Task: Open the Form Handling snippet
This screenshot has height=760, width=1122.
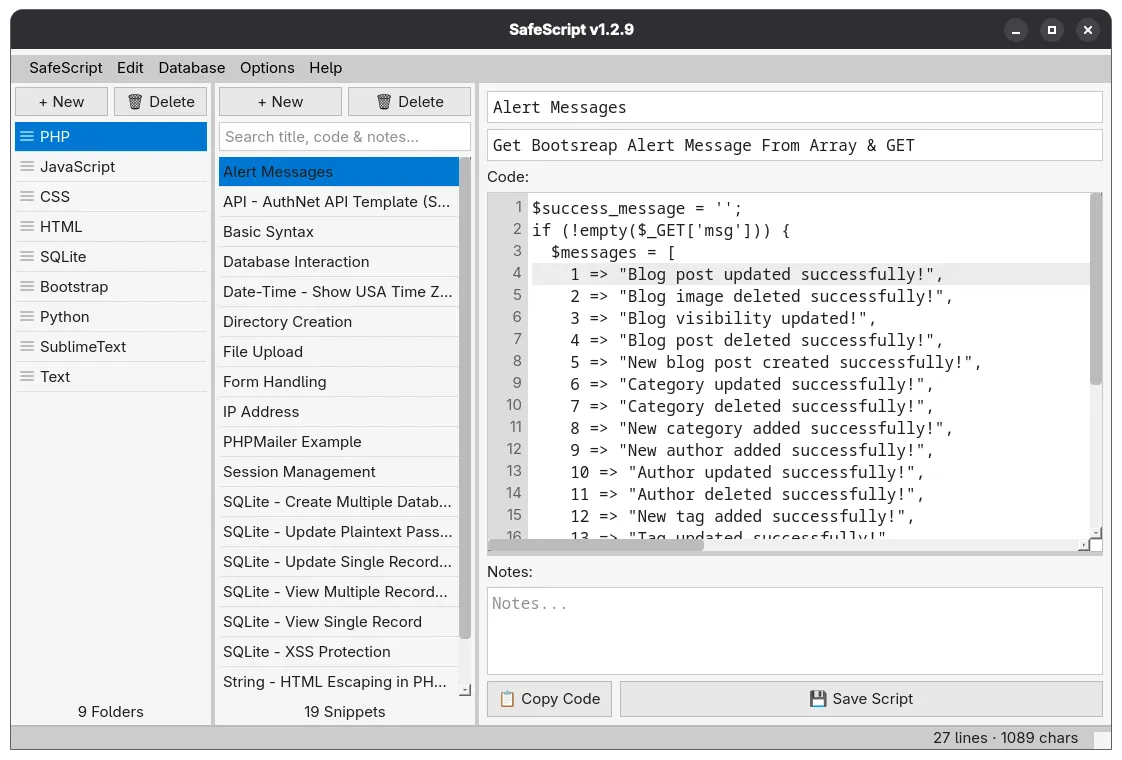Action: coord(338,382)
